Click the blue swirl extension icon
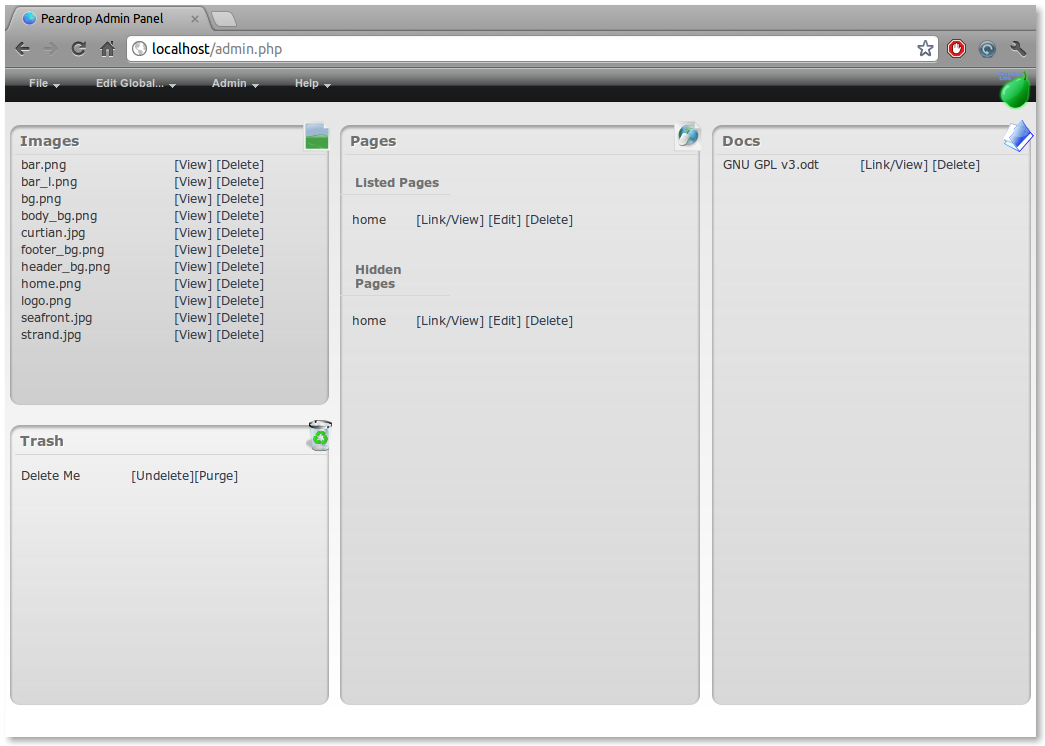This screenshot has width=1045, height=746. 987,49
